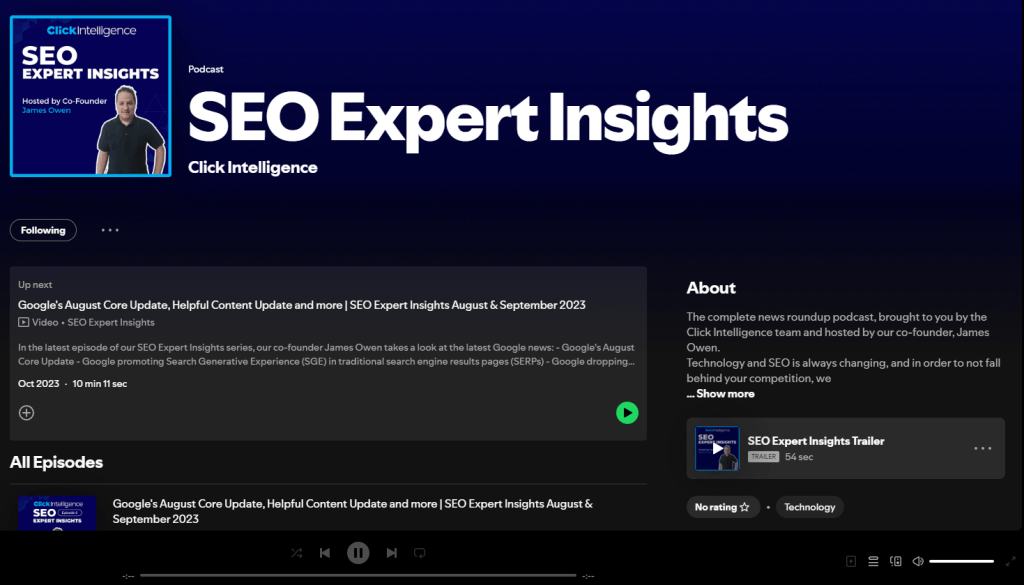Skip to the next episode

[x=391, y=552]
